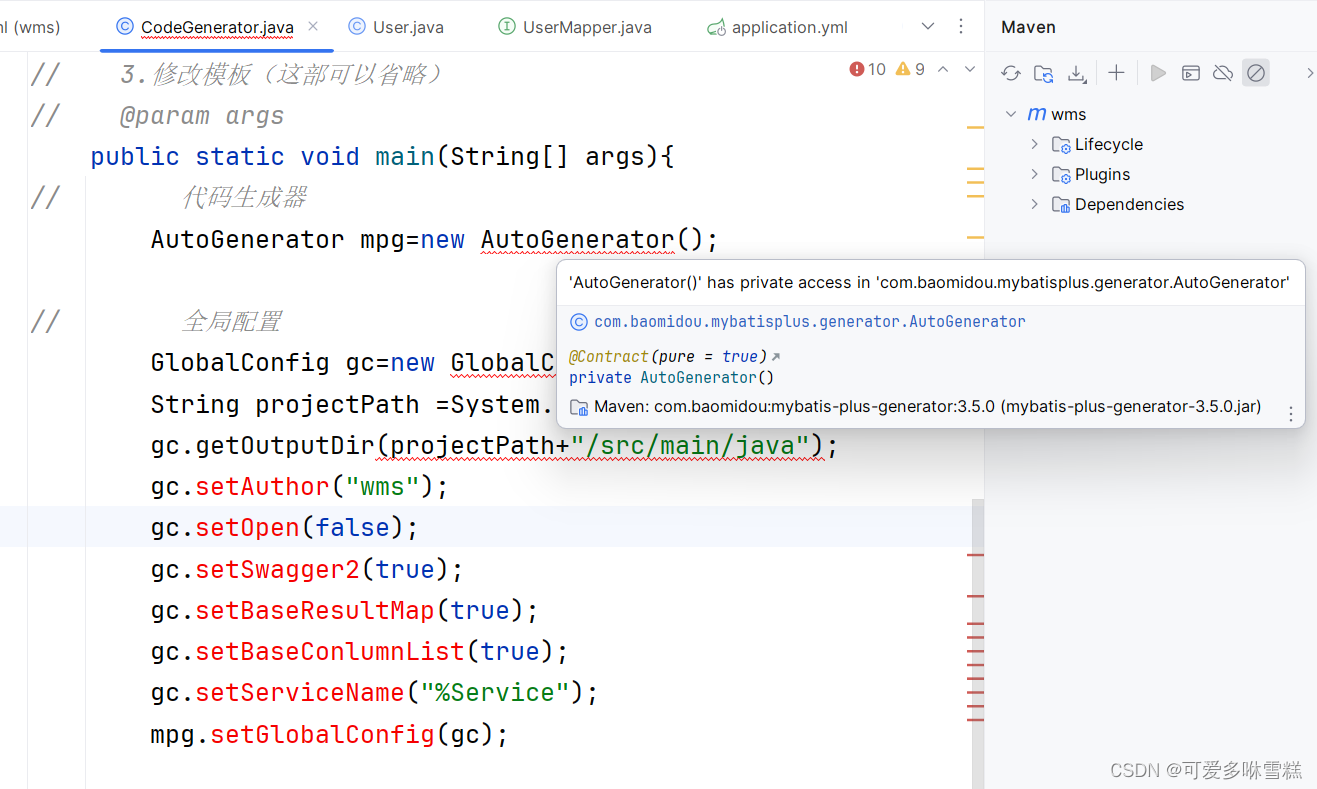Click Java class icon on User.java tab
This screenshot has height=789, width=1317.
coord(357,27)
